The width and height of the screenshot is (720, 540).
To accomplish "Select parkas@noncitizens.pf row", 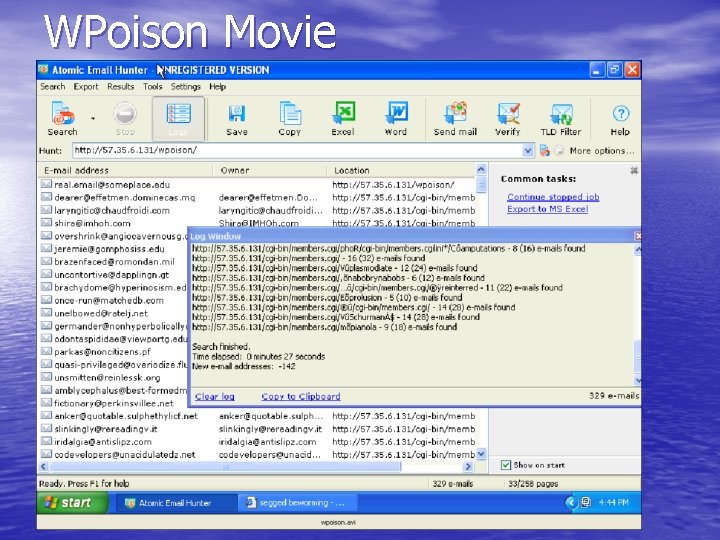I will [114, 352].
